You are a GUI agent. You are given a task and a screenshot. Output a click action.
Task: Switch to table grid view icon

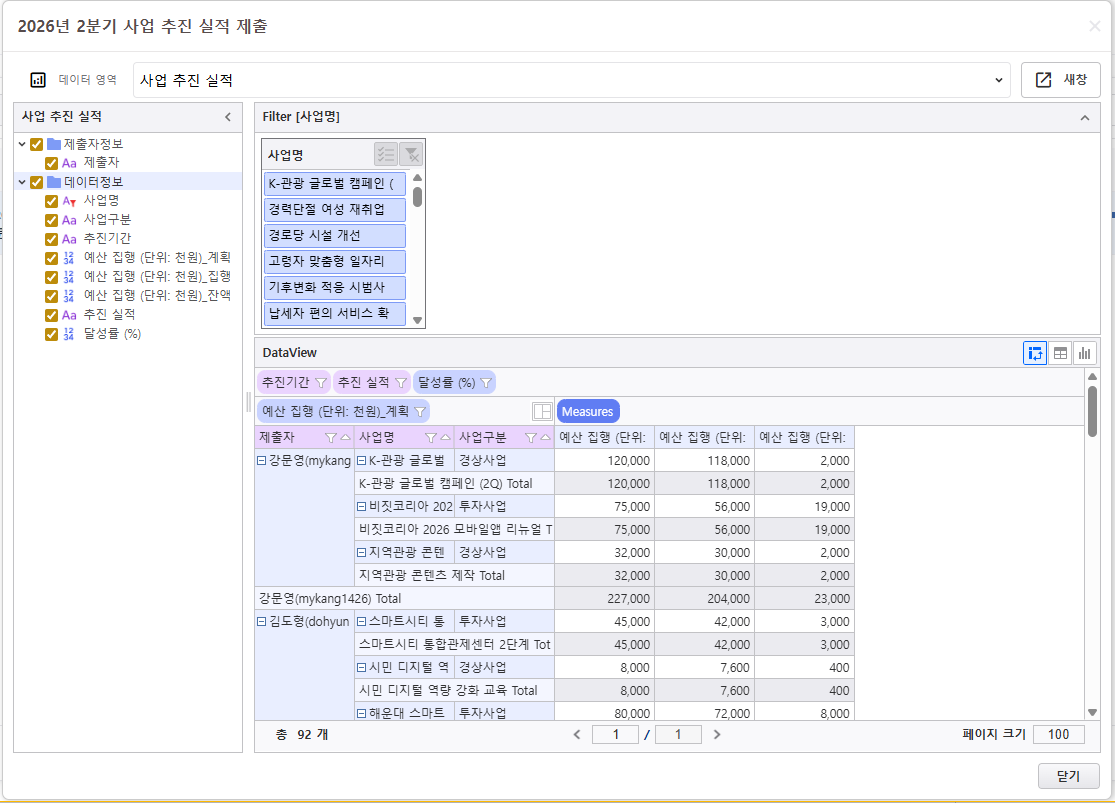coord(1060,353)
